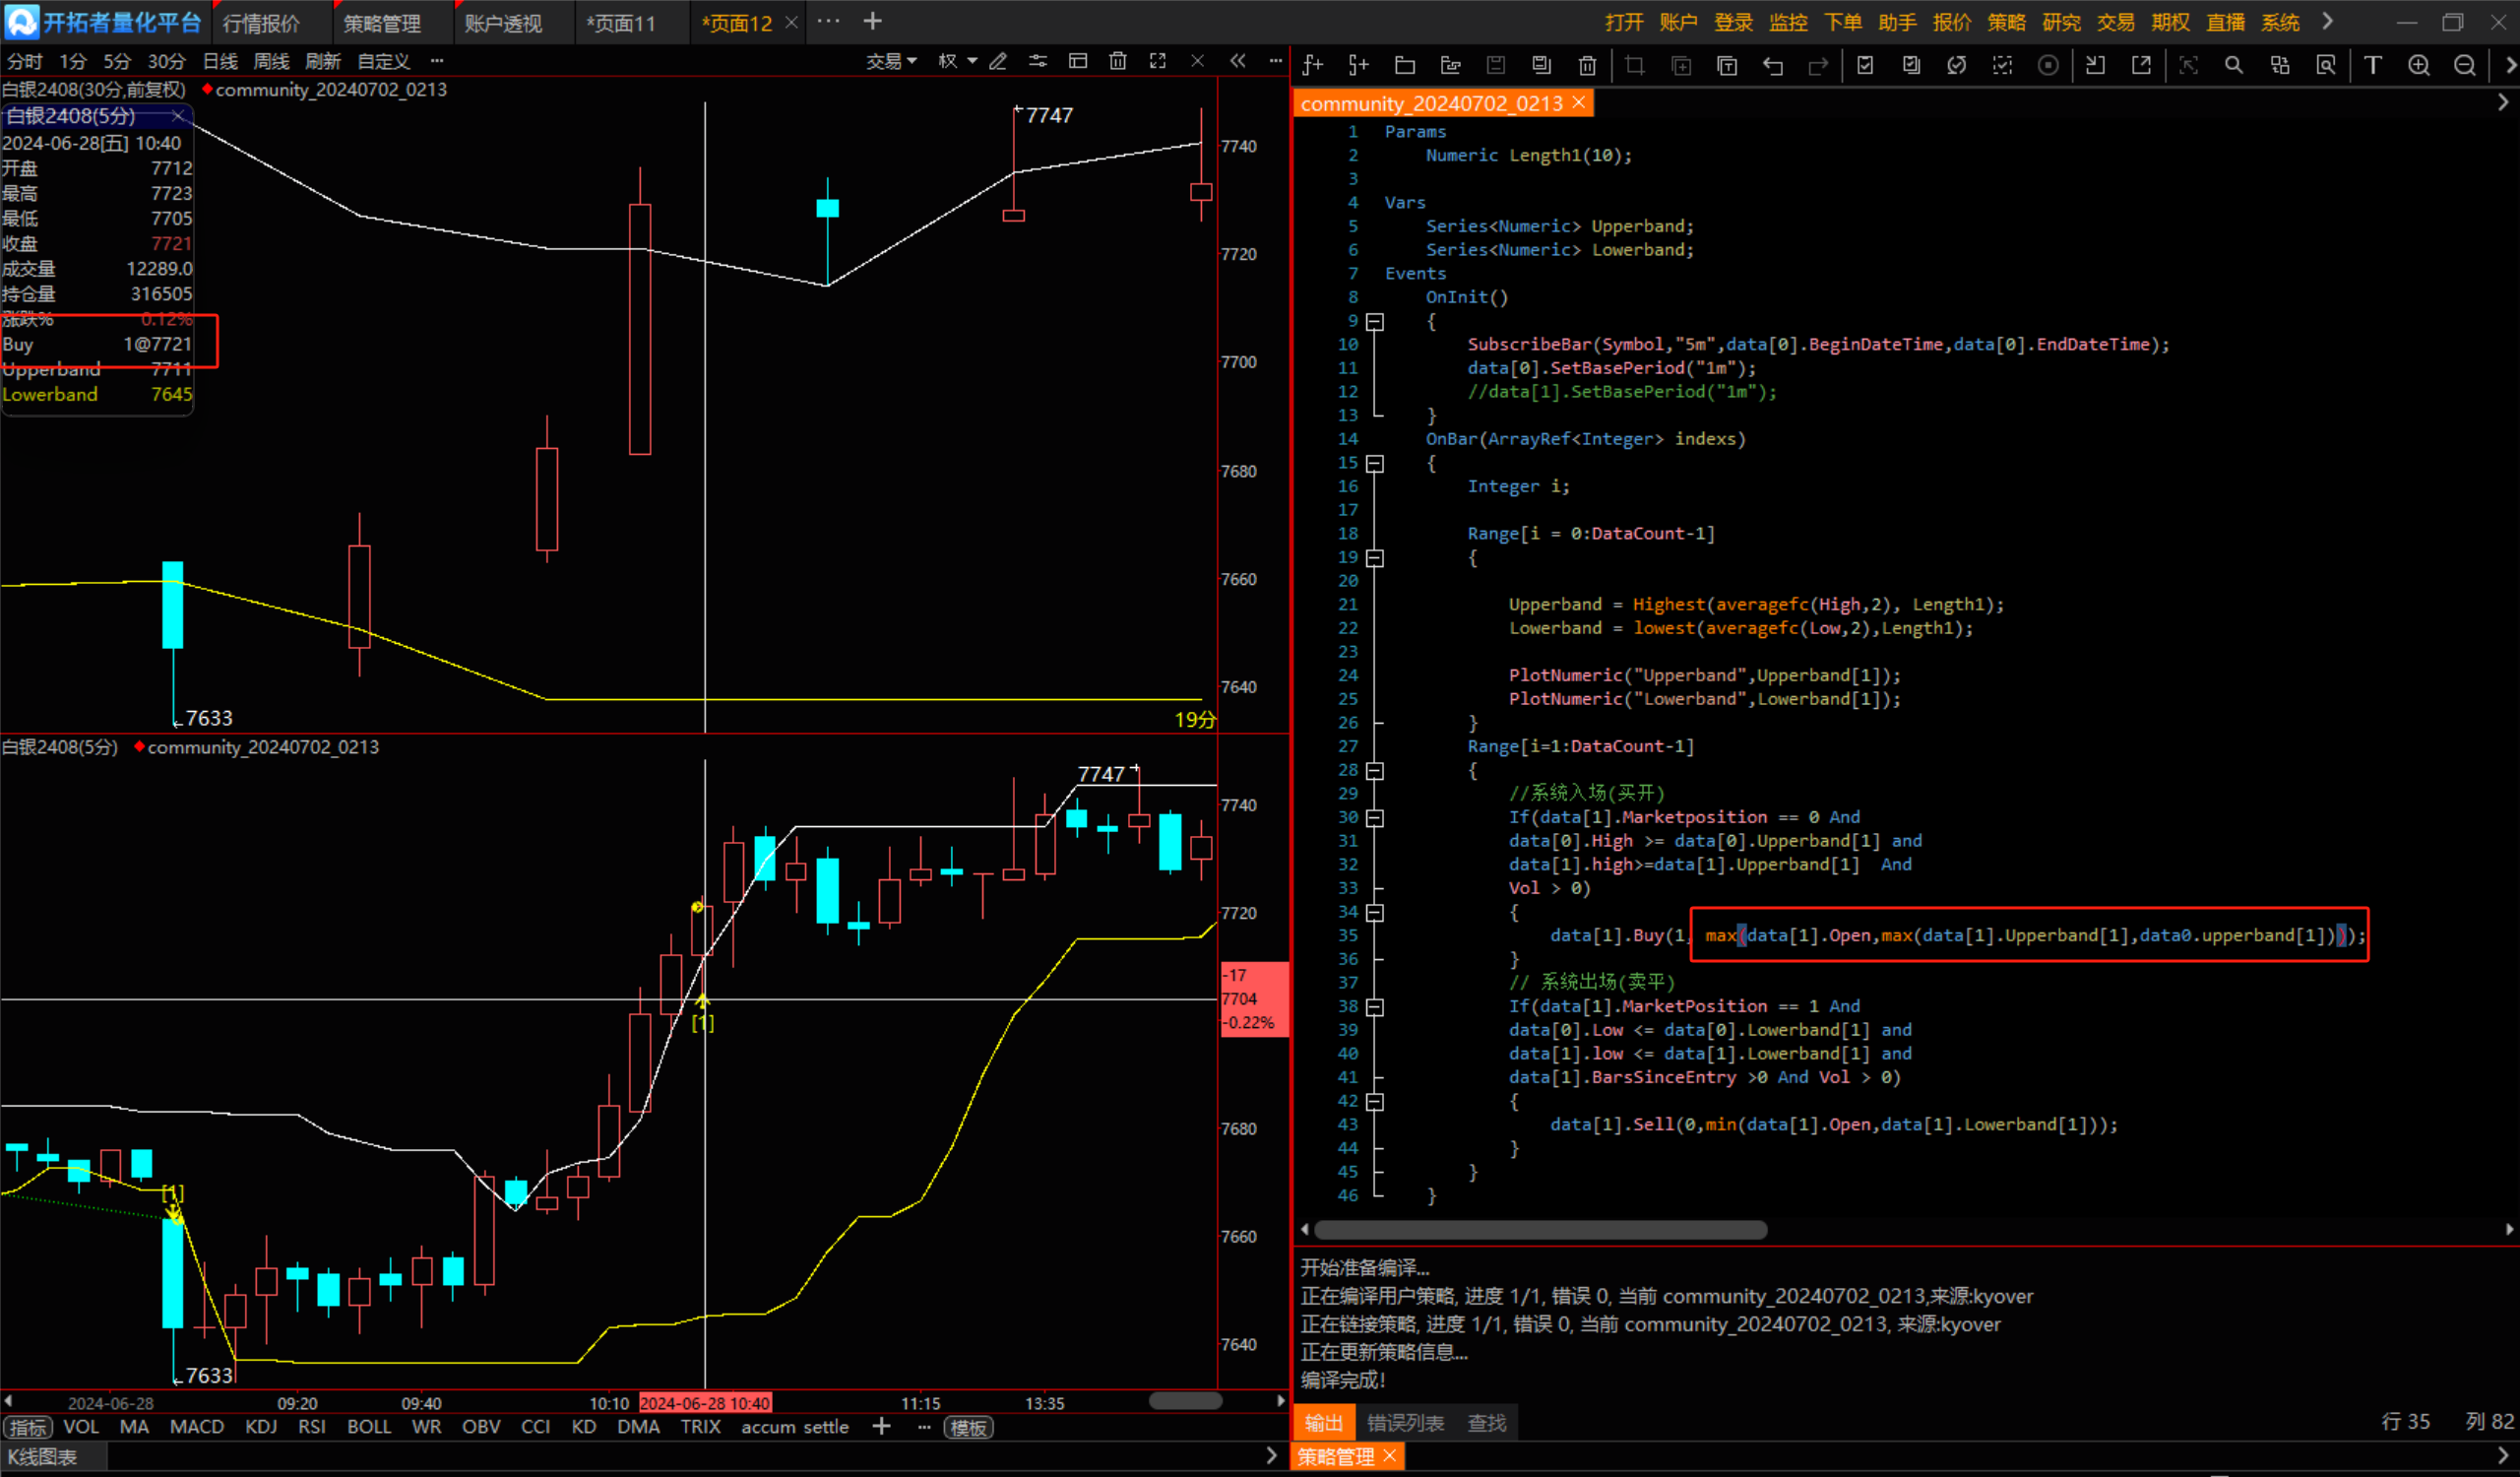Screen dimensions: 2520x1477
Task: Open chart settings sliders icon
Action: point(1038,61)
